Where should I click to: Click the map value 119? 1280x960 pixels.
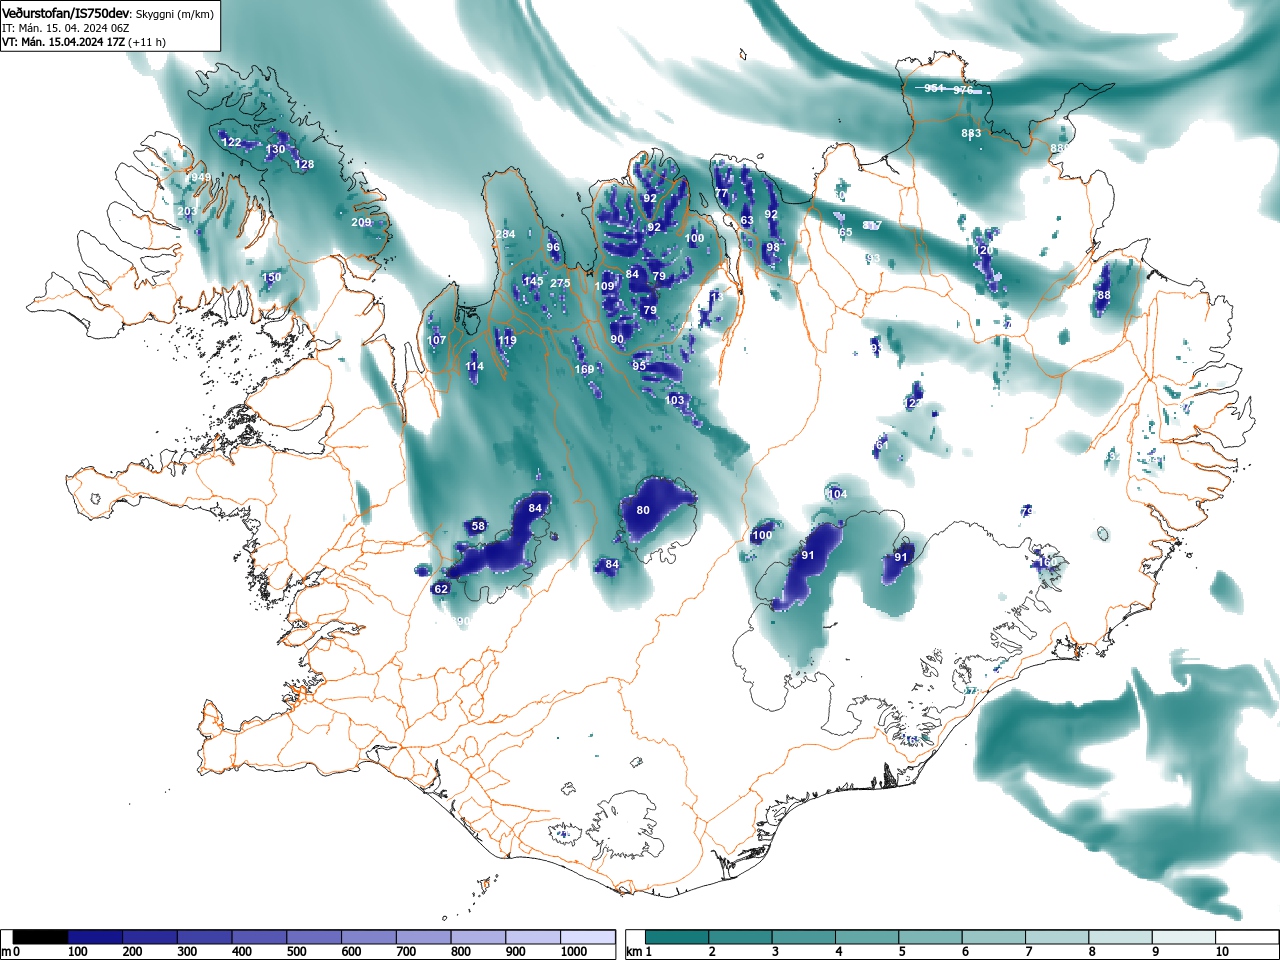[x=507, y=340]
